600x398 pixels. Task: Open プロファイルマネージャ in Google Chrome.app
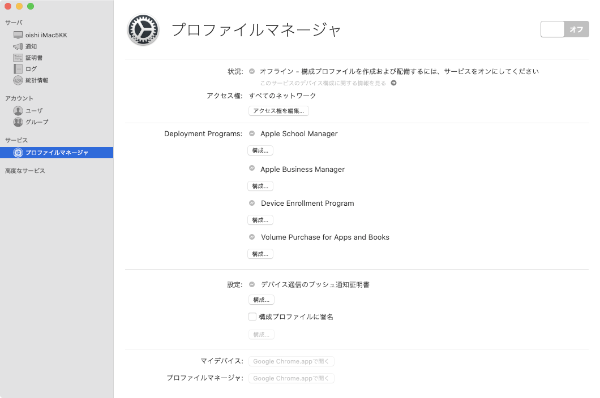point(291,378)
